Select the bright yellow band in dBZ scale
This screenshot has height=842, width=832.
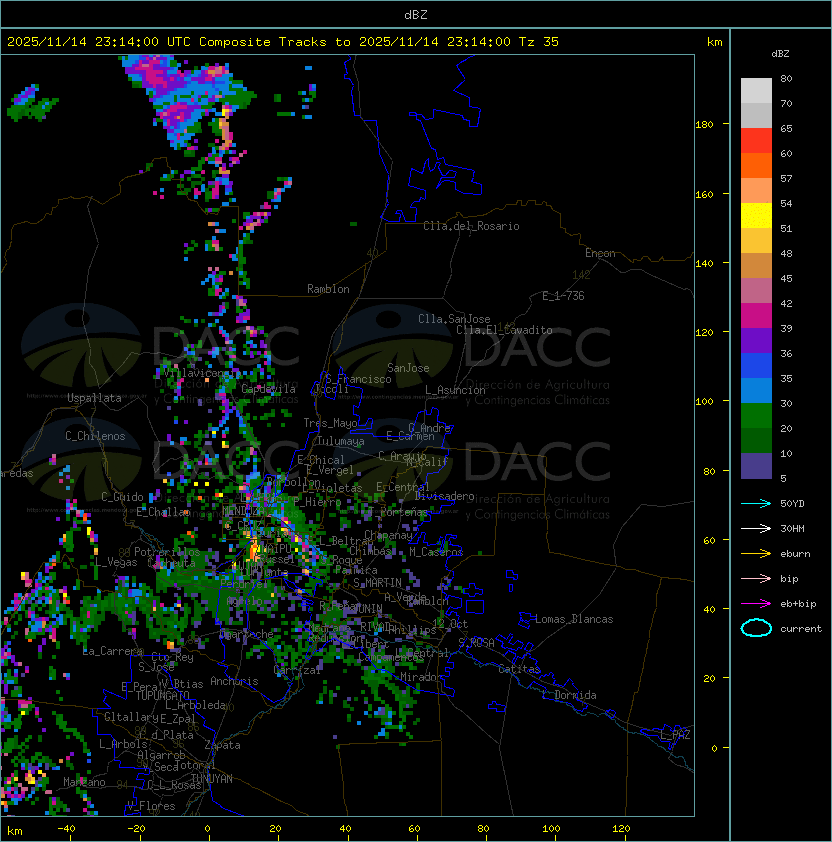pyautogui.click(x=756, y=216)
